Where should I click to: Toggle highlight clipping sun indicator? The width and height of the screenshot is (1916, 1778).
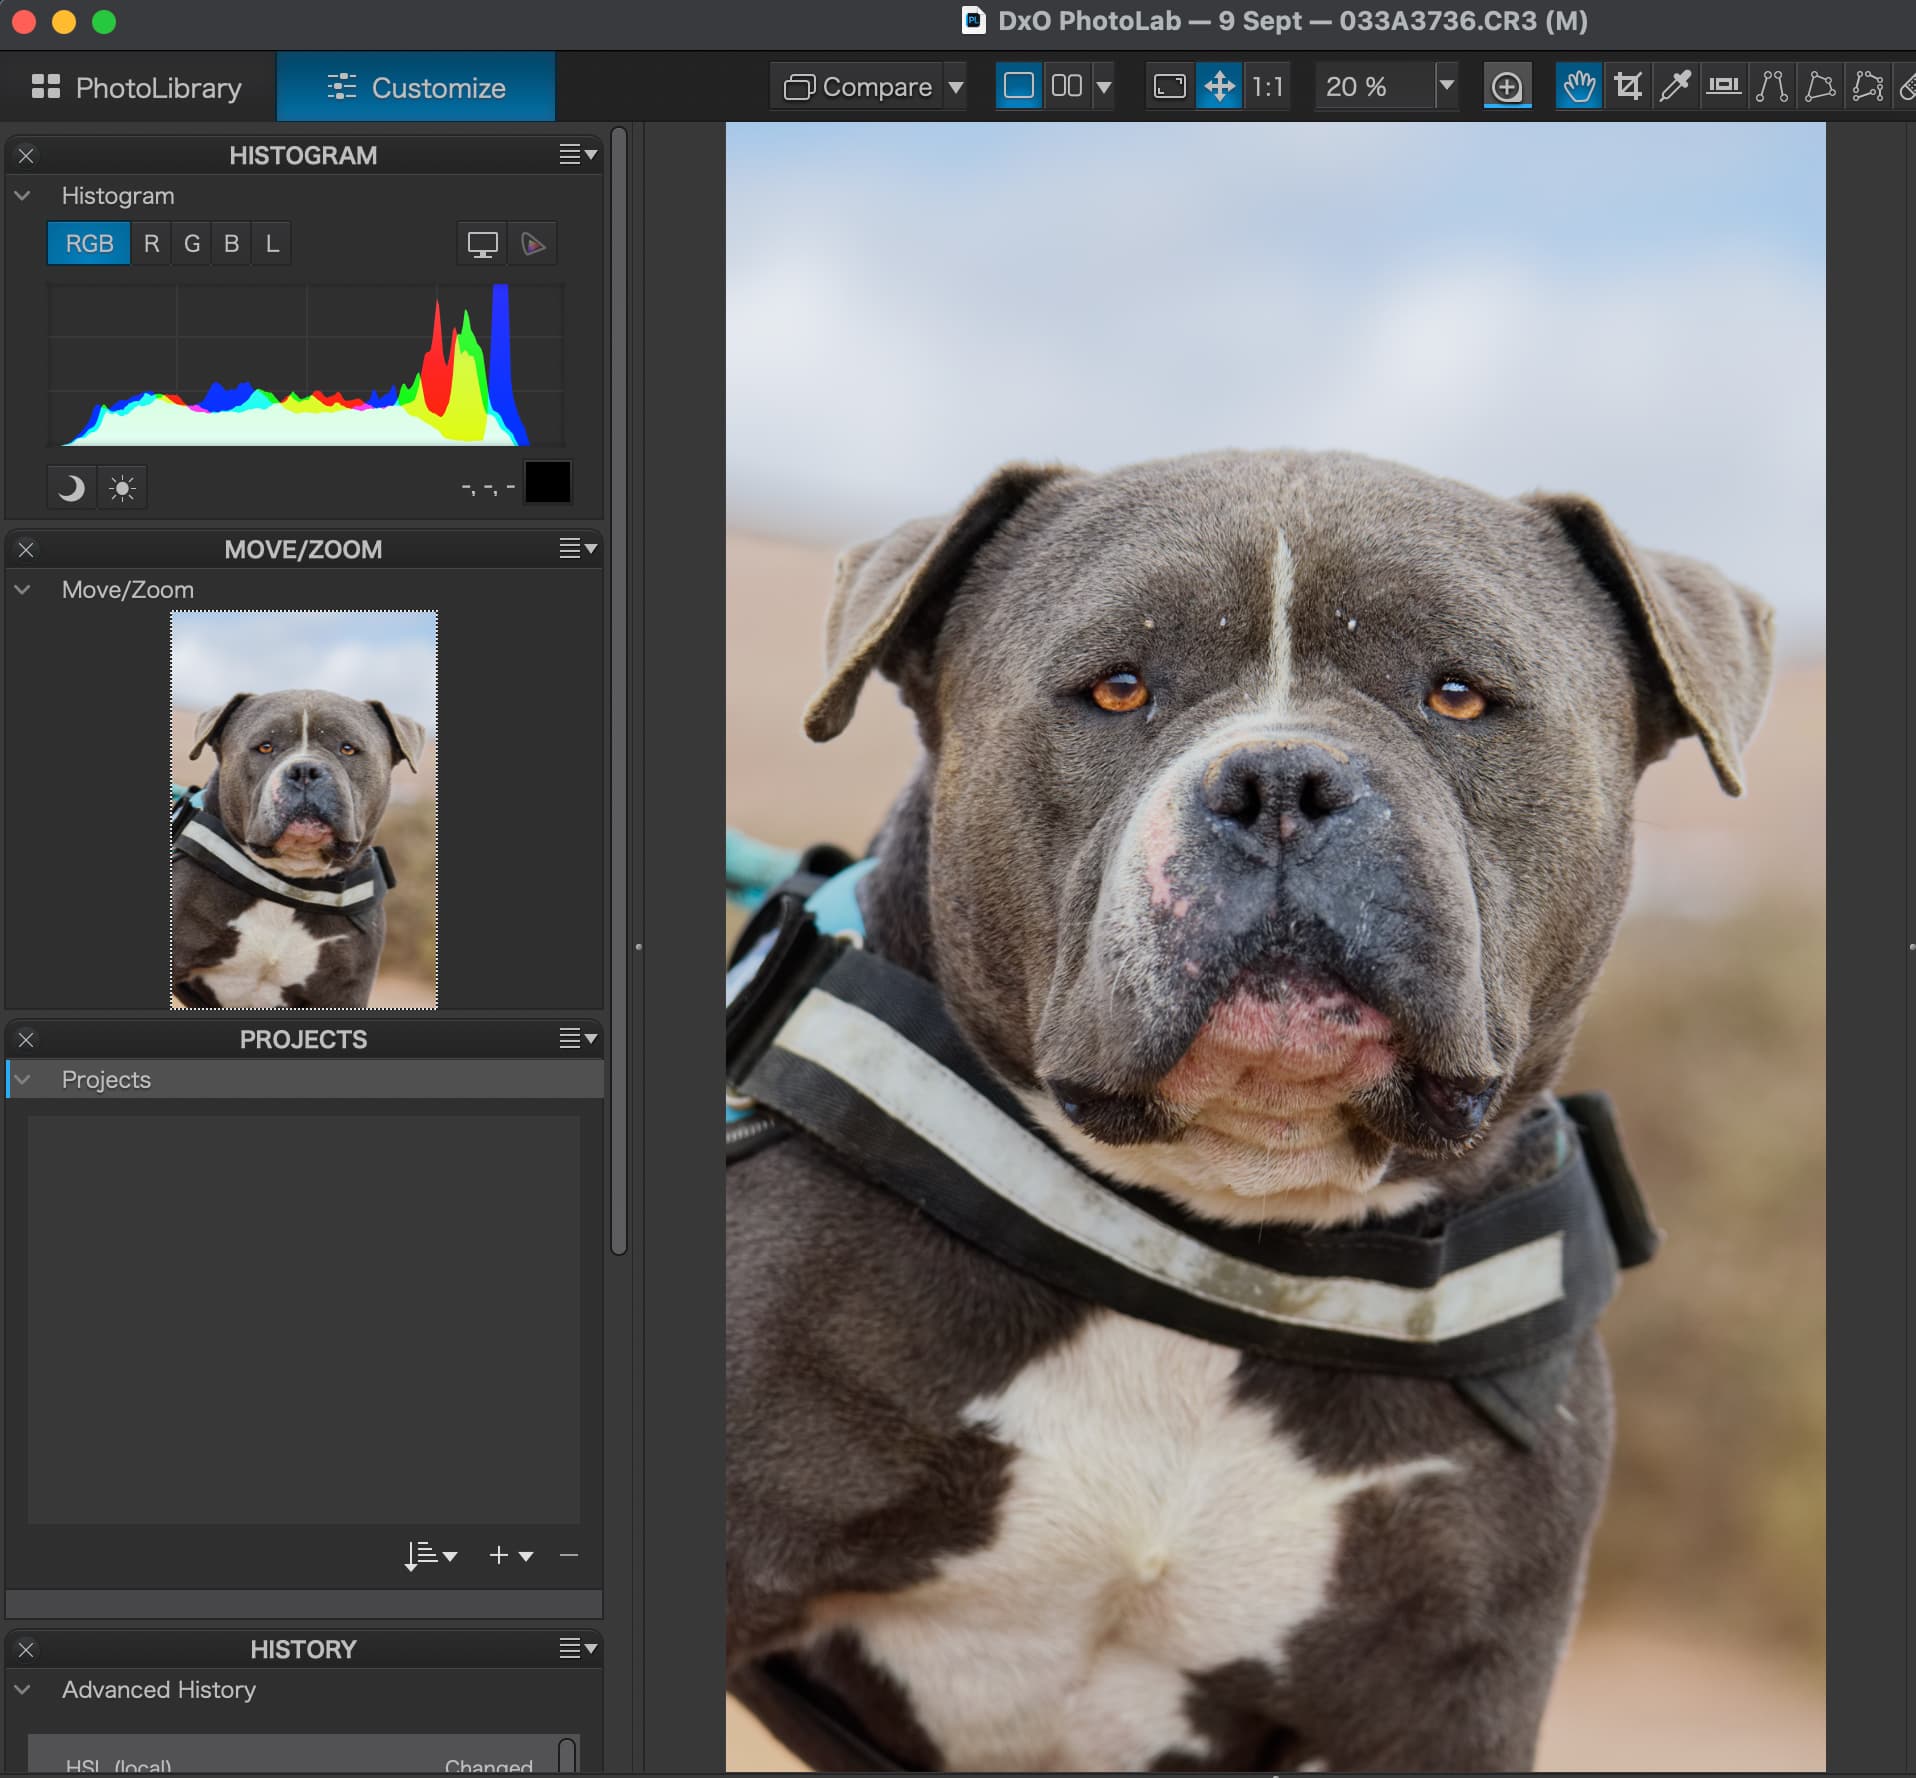coord(122,488)
